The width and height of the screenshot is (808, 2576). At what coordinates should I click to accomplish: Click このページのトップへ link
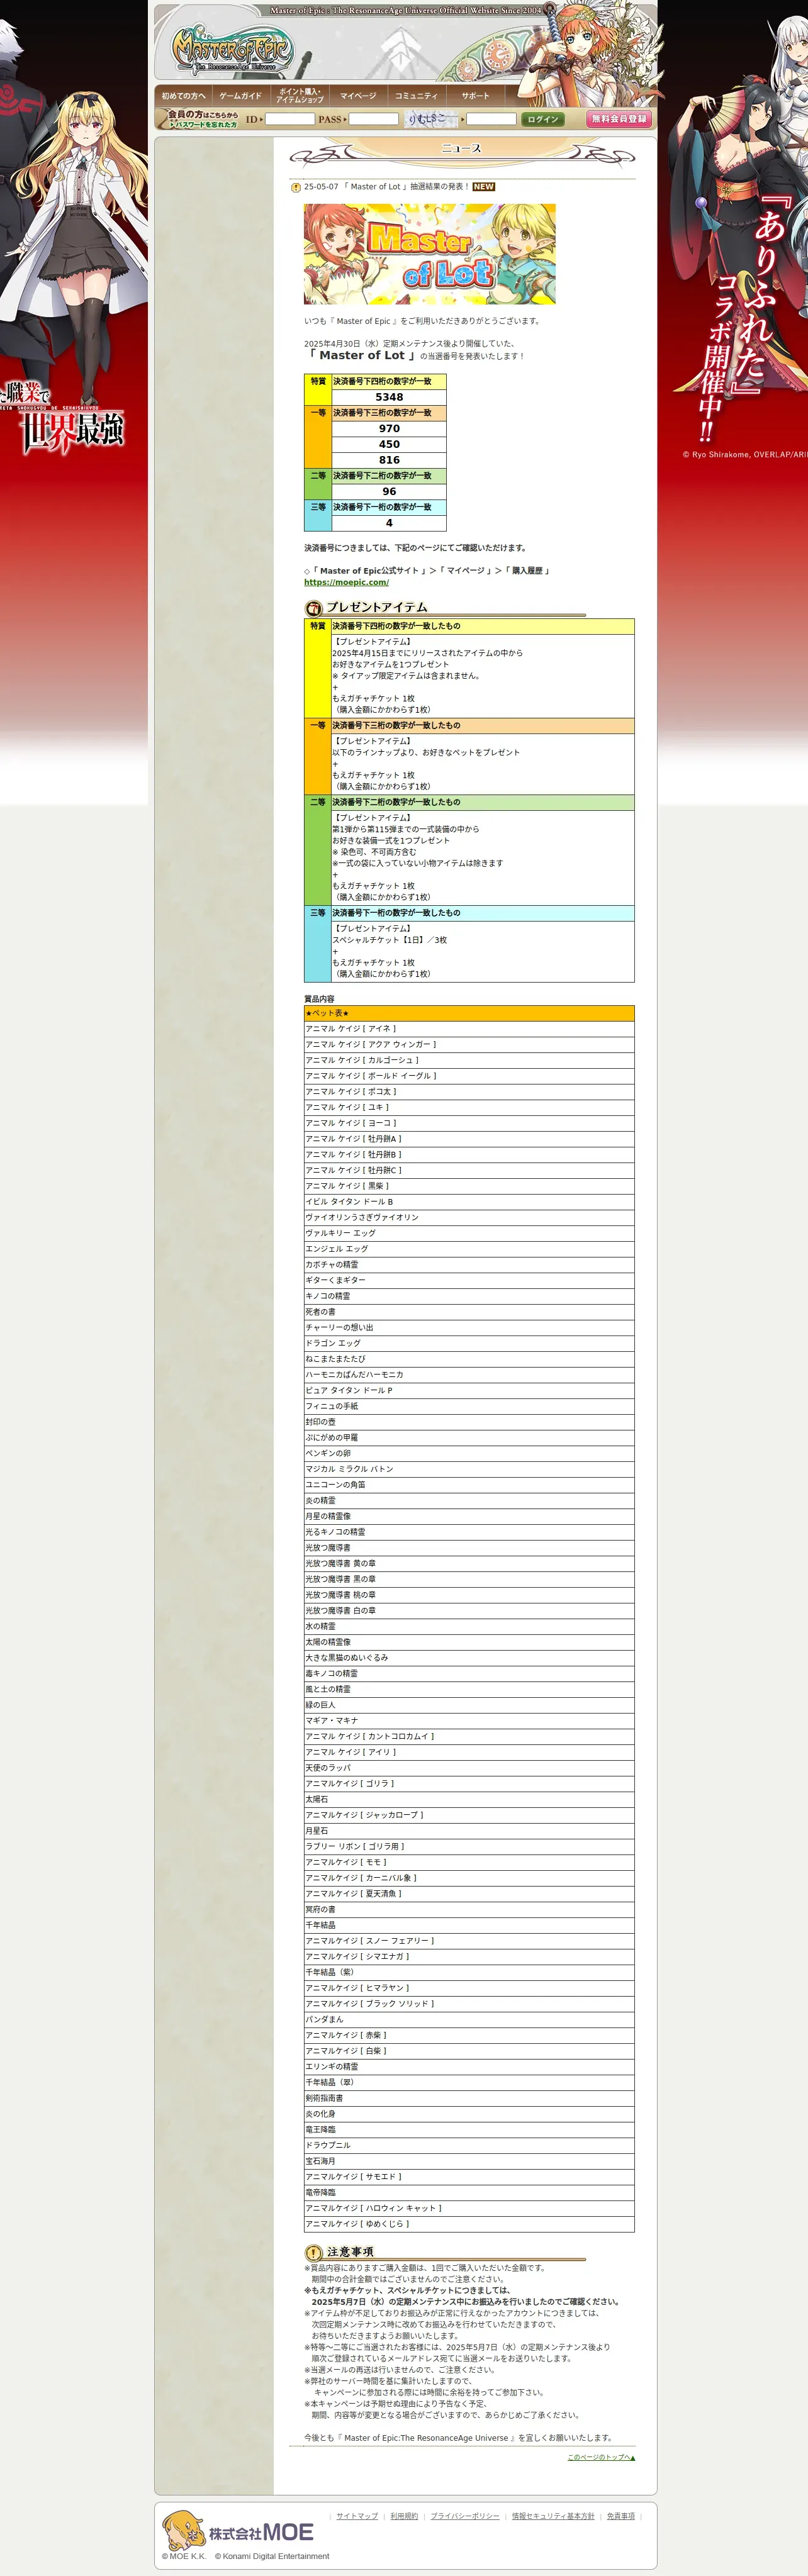click(601, 2457)
